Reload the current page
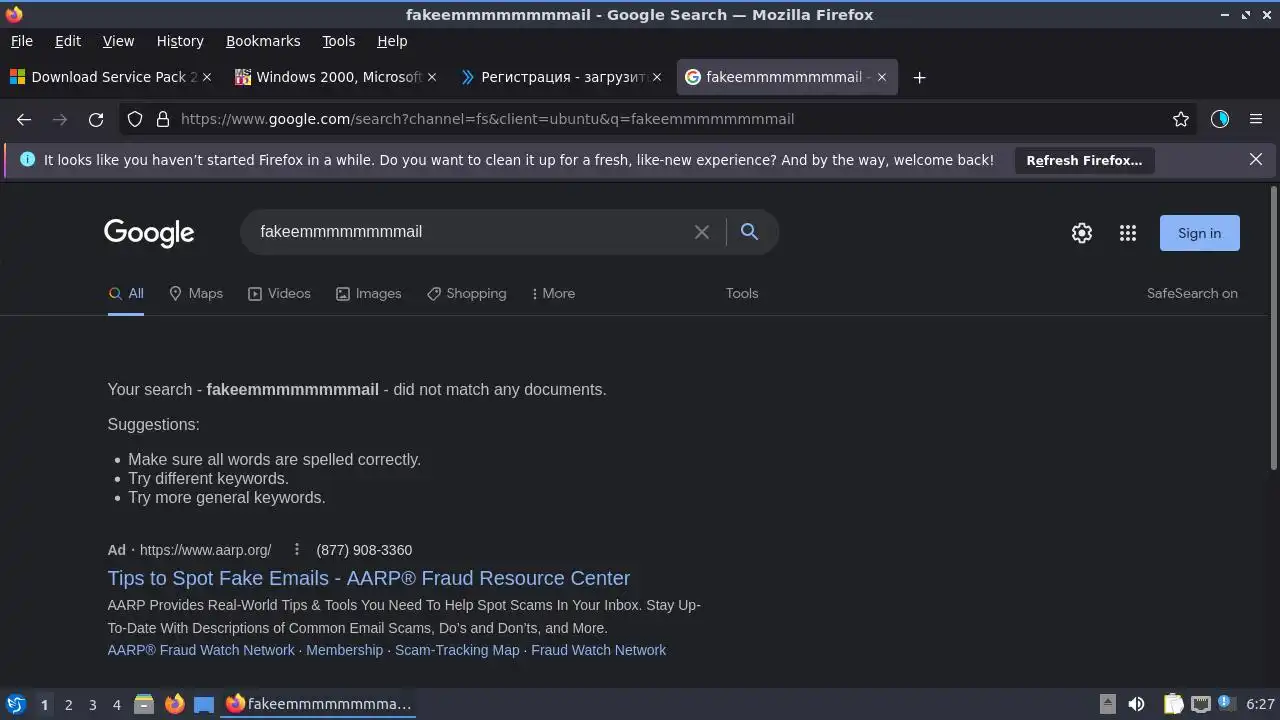This screenshot has width=1280, height=720. tap(96, 119)
